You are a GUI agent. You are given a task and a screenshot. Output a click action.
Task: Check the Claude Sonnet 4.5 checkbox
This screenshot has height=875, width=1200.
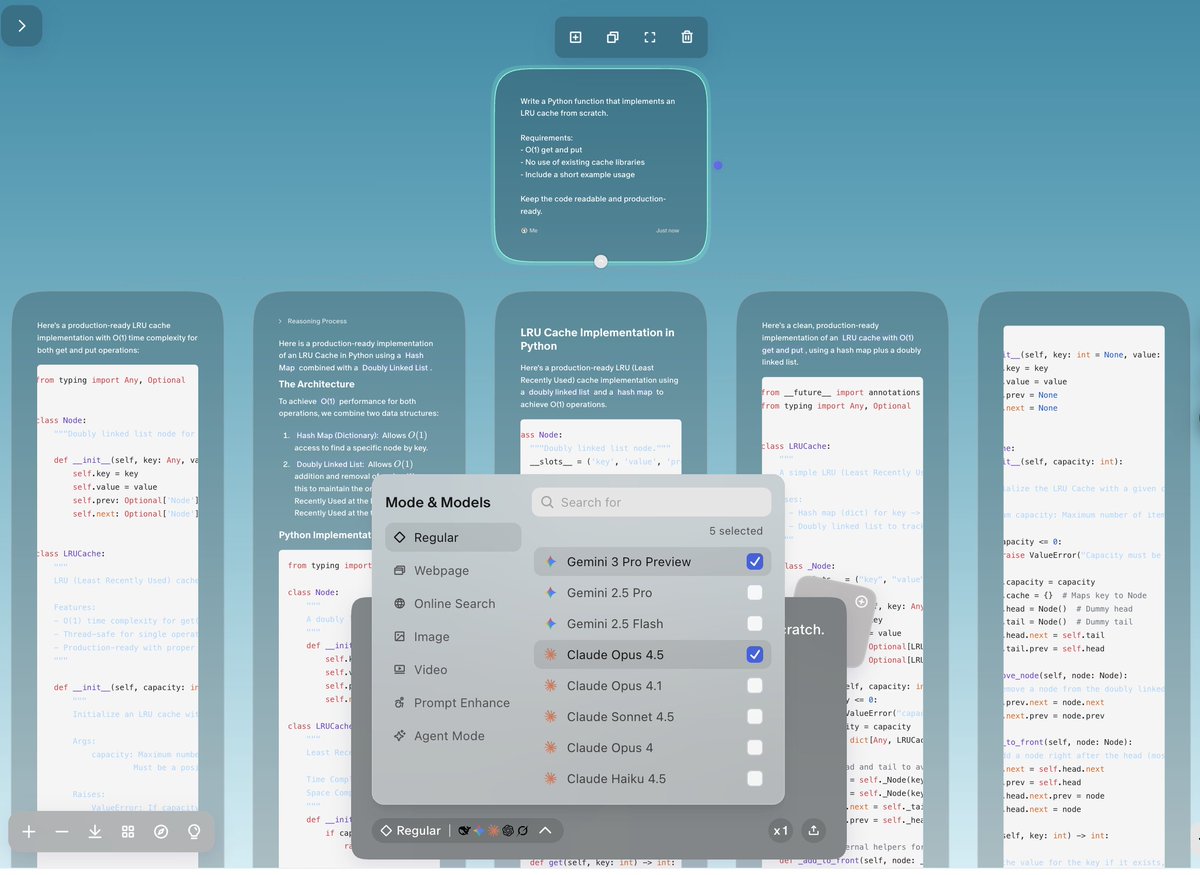click(x=755, y=717)
